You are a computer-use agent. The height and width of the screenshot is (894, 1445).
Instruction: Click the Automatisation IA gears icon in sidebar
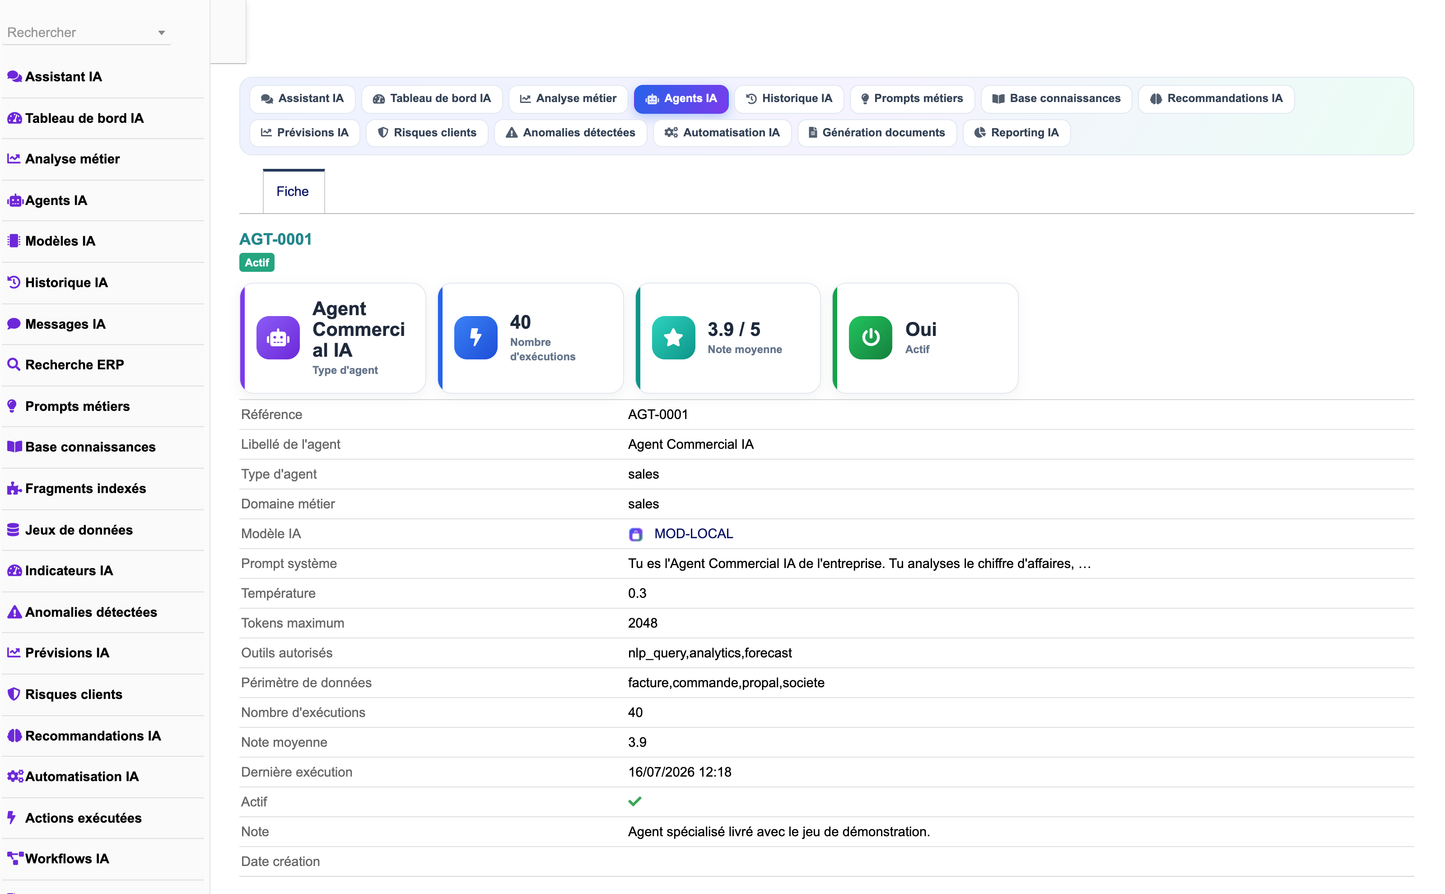(x=15, y=777)
